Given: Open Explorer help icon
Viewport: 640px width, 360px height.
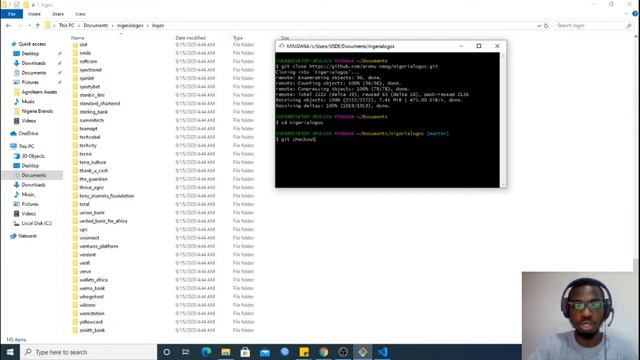Looking at the screenshot, I should (x=635, y=14).
